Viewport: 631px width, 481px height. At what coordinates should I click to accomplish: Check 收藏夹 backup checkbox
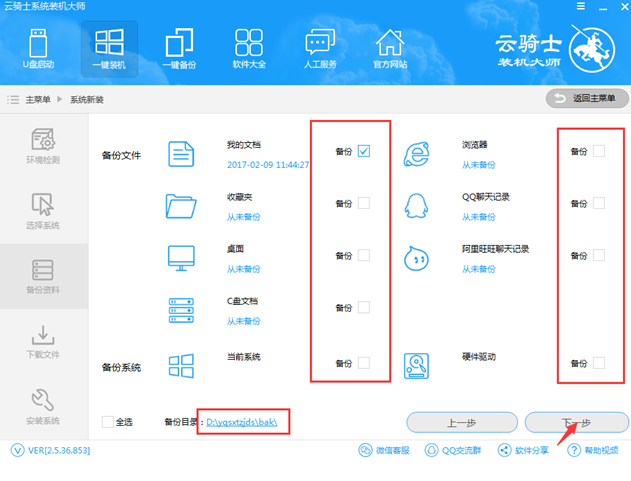(364, 203)
